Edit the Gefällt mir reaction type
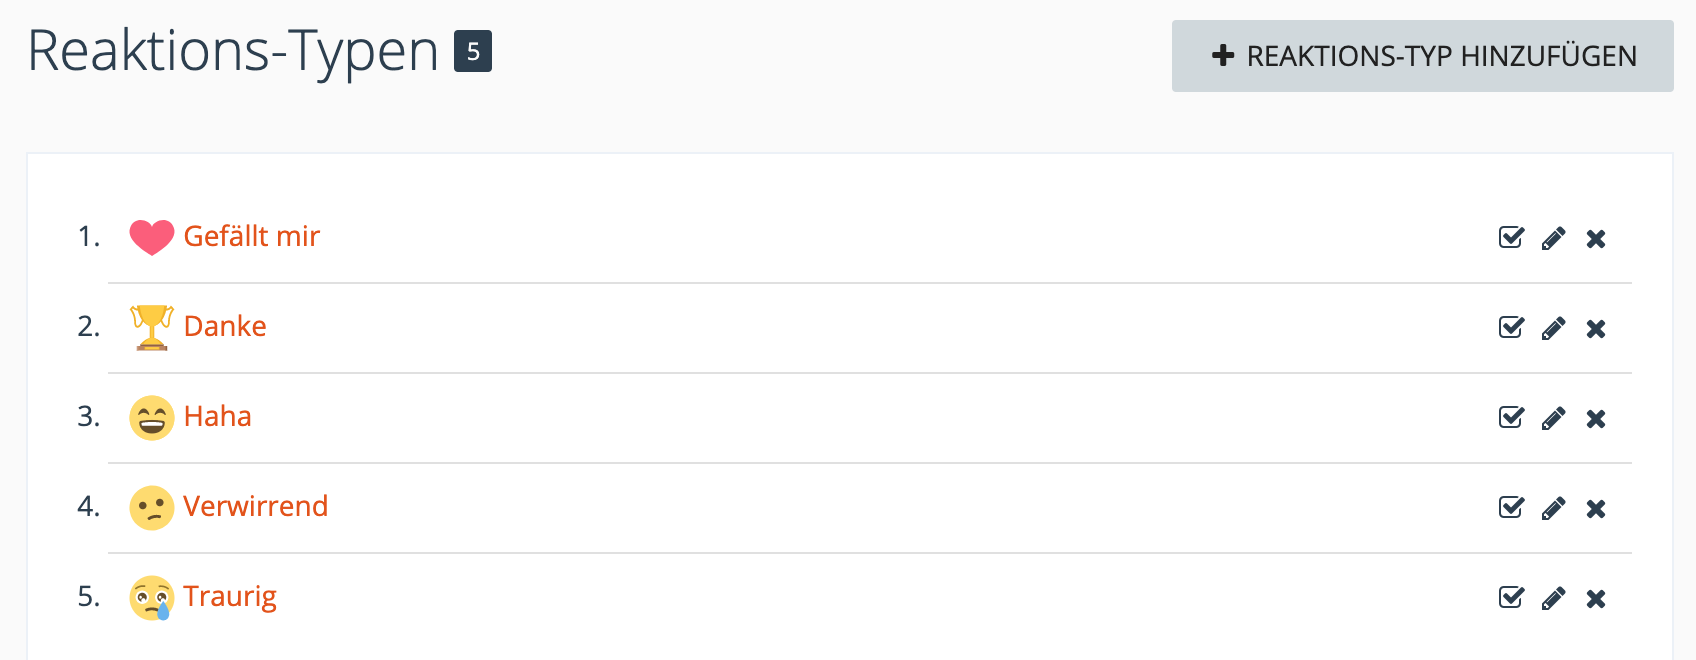The image size is (1696, 660). pos(1553,238)
